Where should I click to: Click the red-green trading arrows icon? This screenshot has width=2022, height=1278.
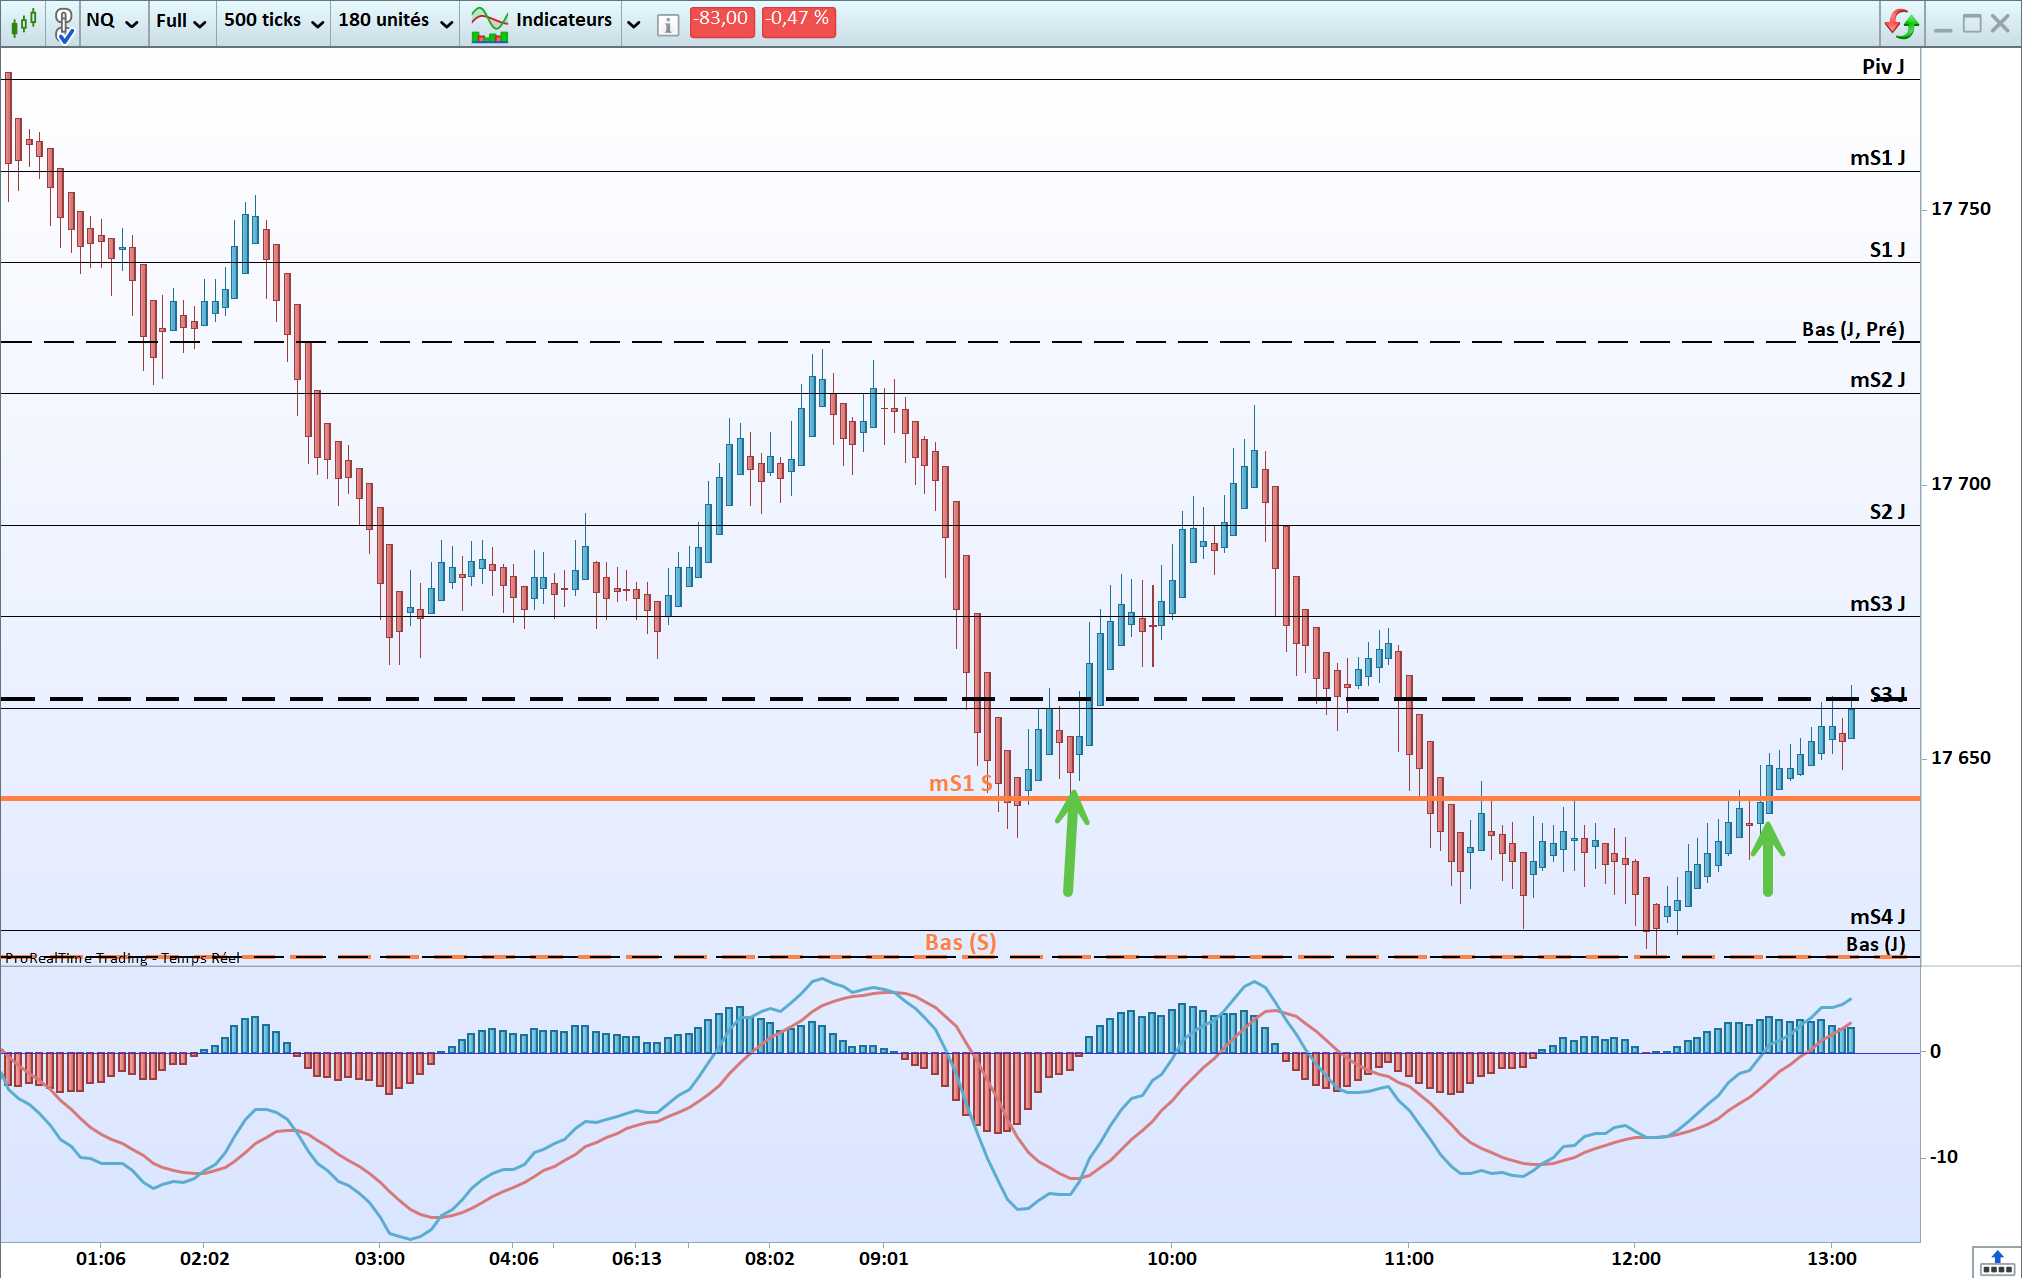(1901, 22)
